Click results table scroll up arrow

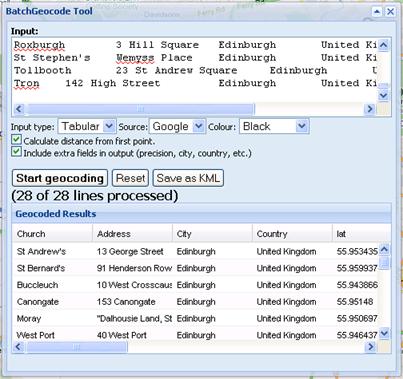coord(384,249)
